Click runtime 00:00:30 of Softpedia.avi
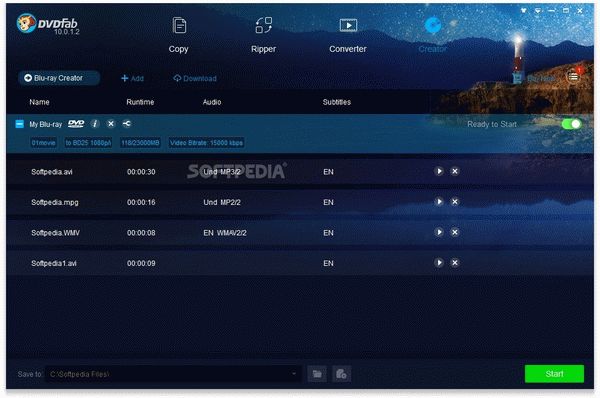Screen dimensions: 600x398 [x=141, y=172]
